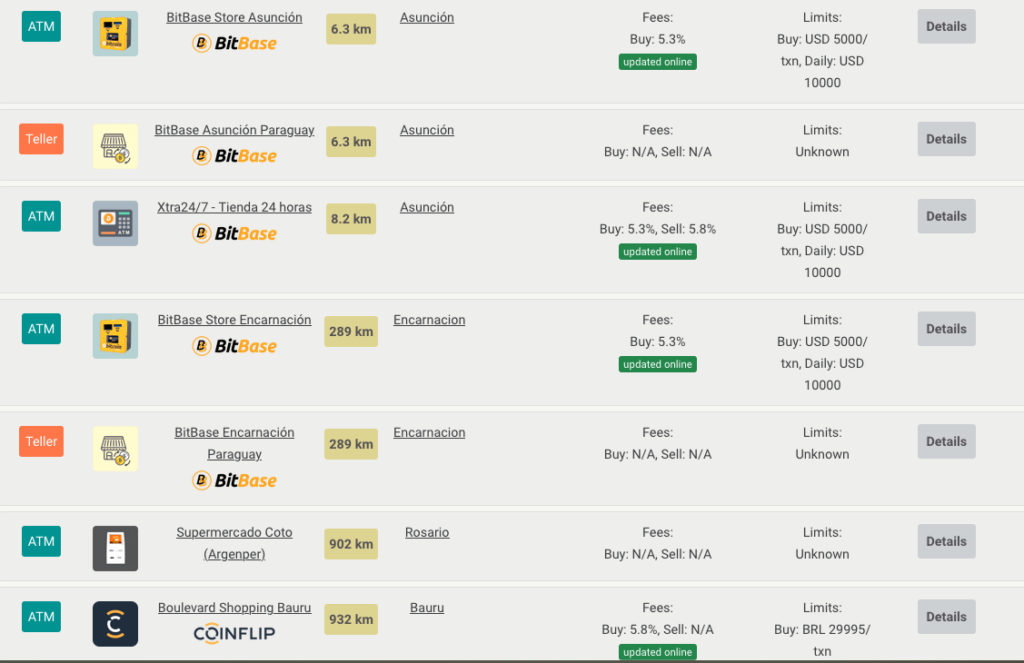1024x663 pixels.
Task: Click Xtra24/7 ATM machine icon
Action: (115, 223)
